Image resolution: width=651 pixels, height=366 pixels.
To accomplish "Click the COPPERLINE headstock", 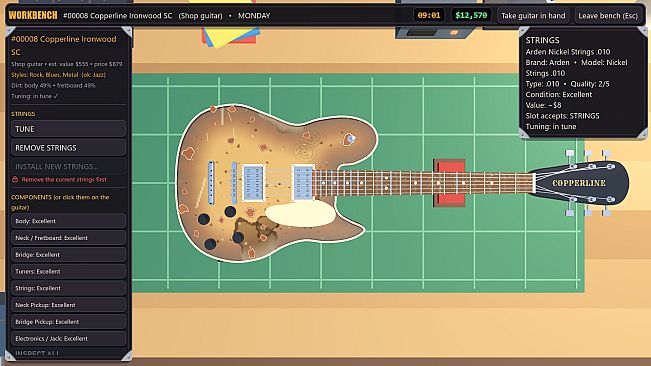I will pyautogui.click(x=579, y=183).
